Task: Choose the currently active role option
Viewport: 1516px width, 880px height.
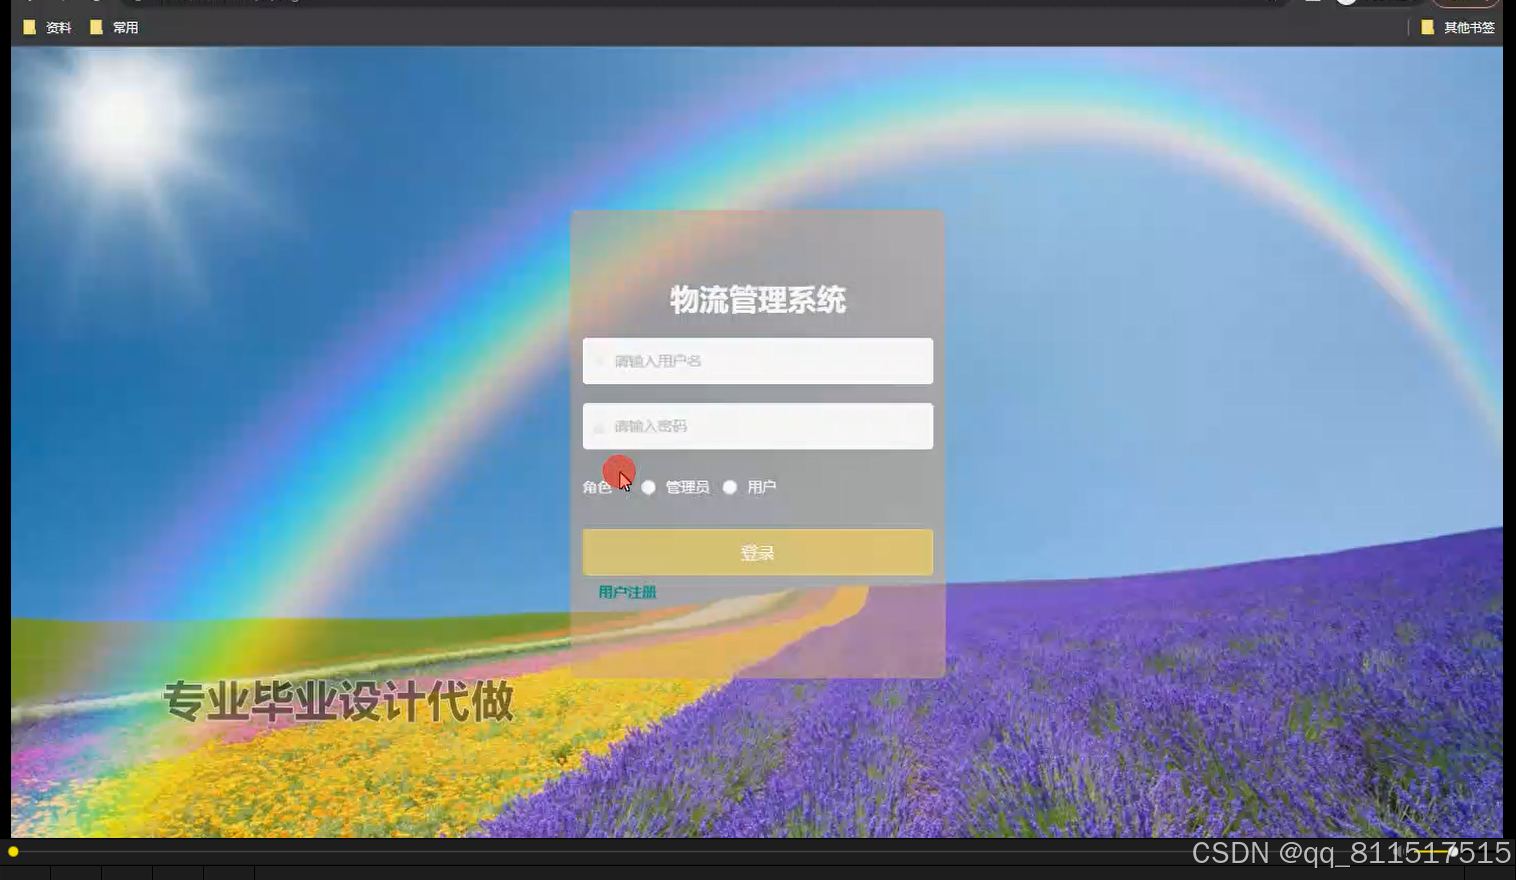Action: [648, 487]
